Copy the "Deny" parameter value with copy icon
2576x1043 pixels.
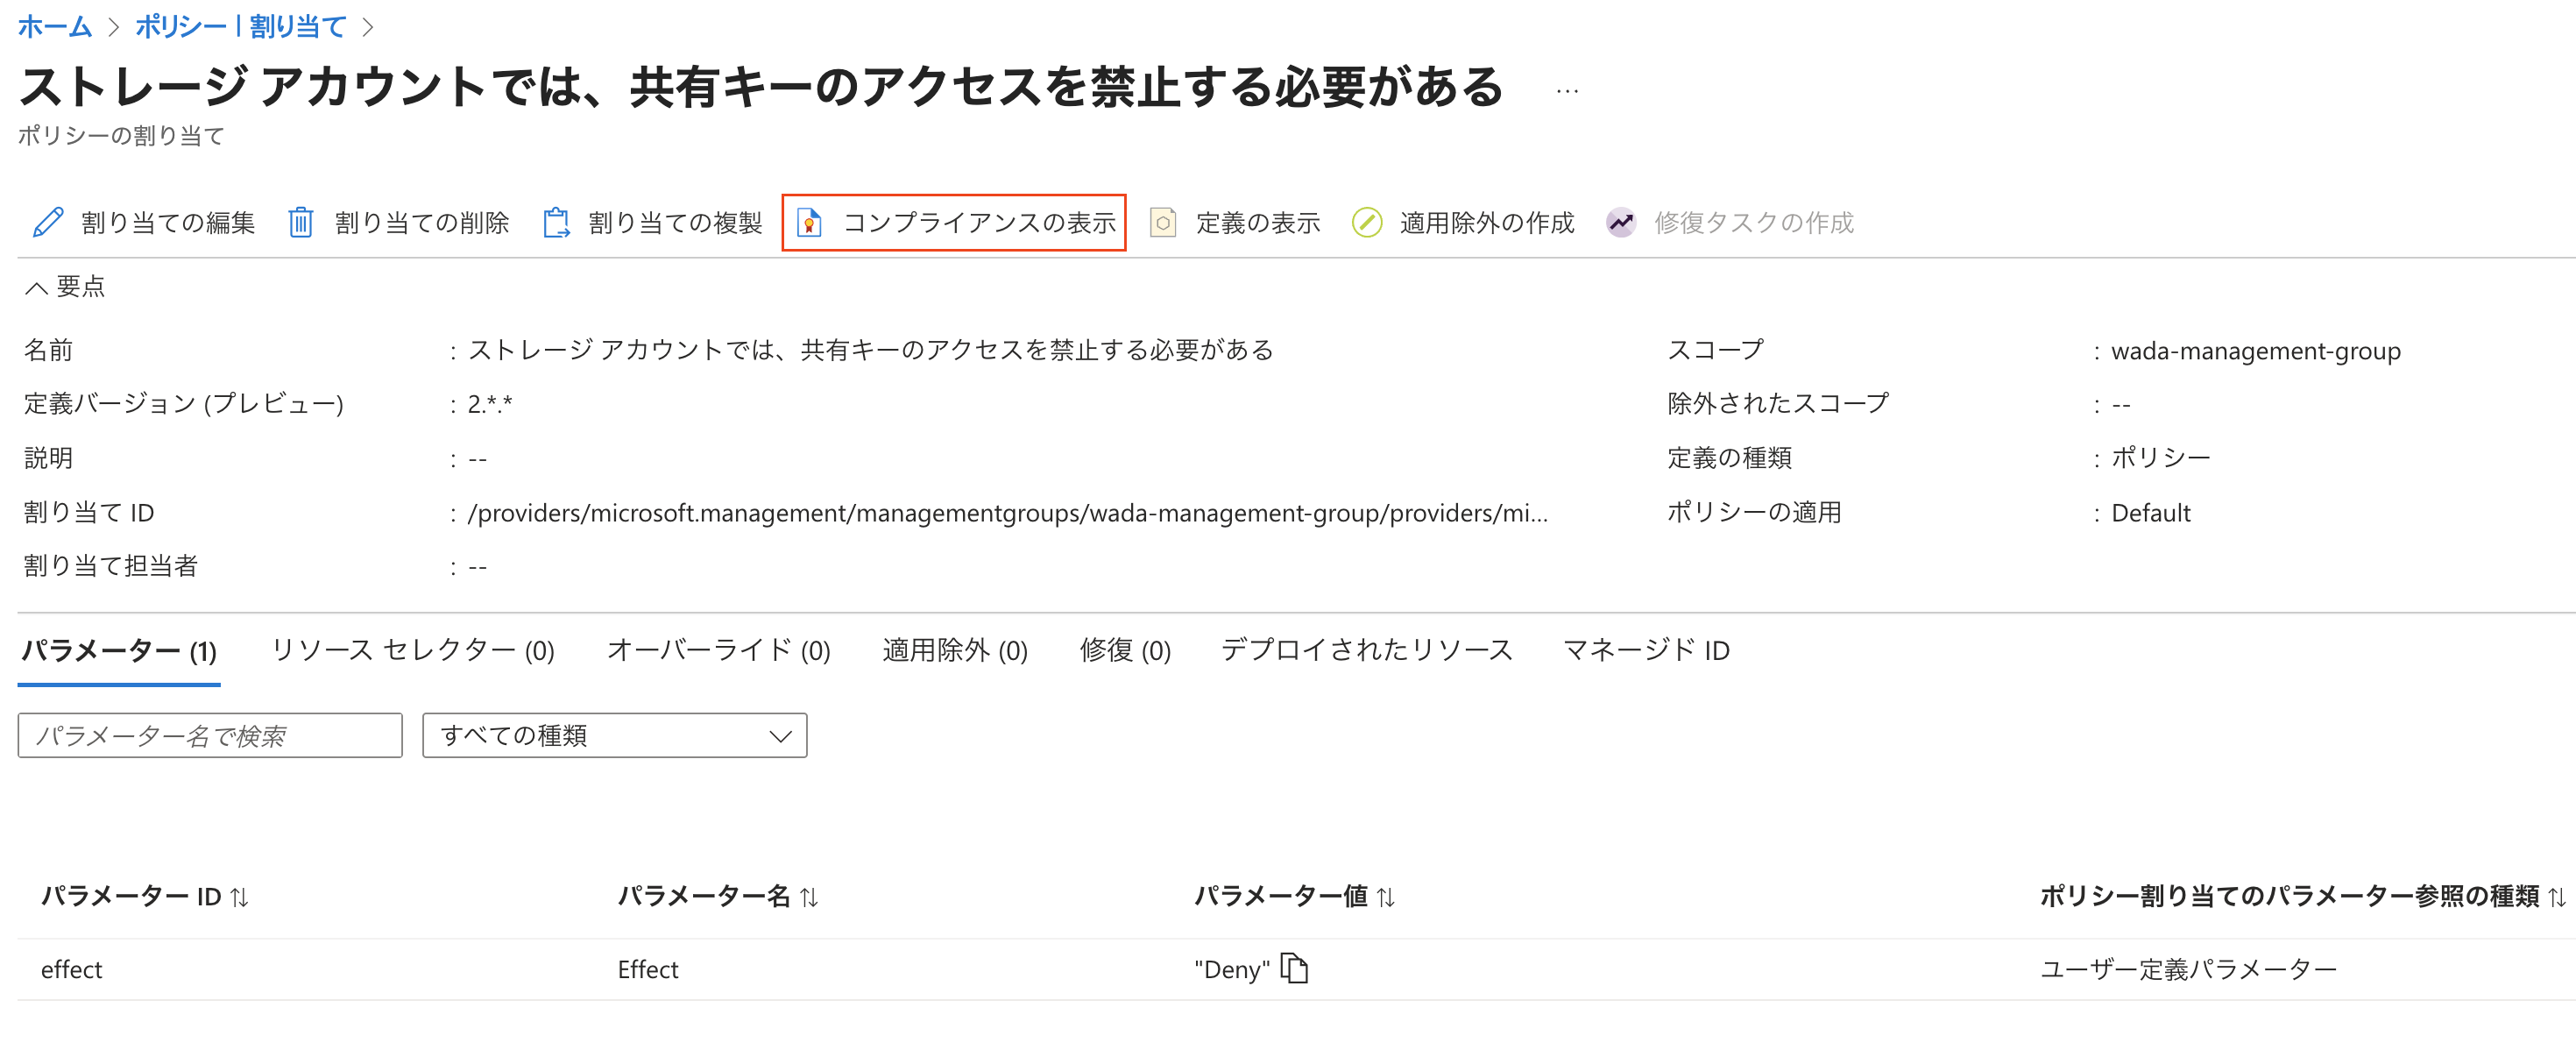(1295, 968)
